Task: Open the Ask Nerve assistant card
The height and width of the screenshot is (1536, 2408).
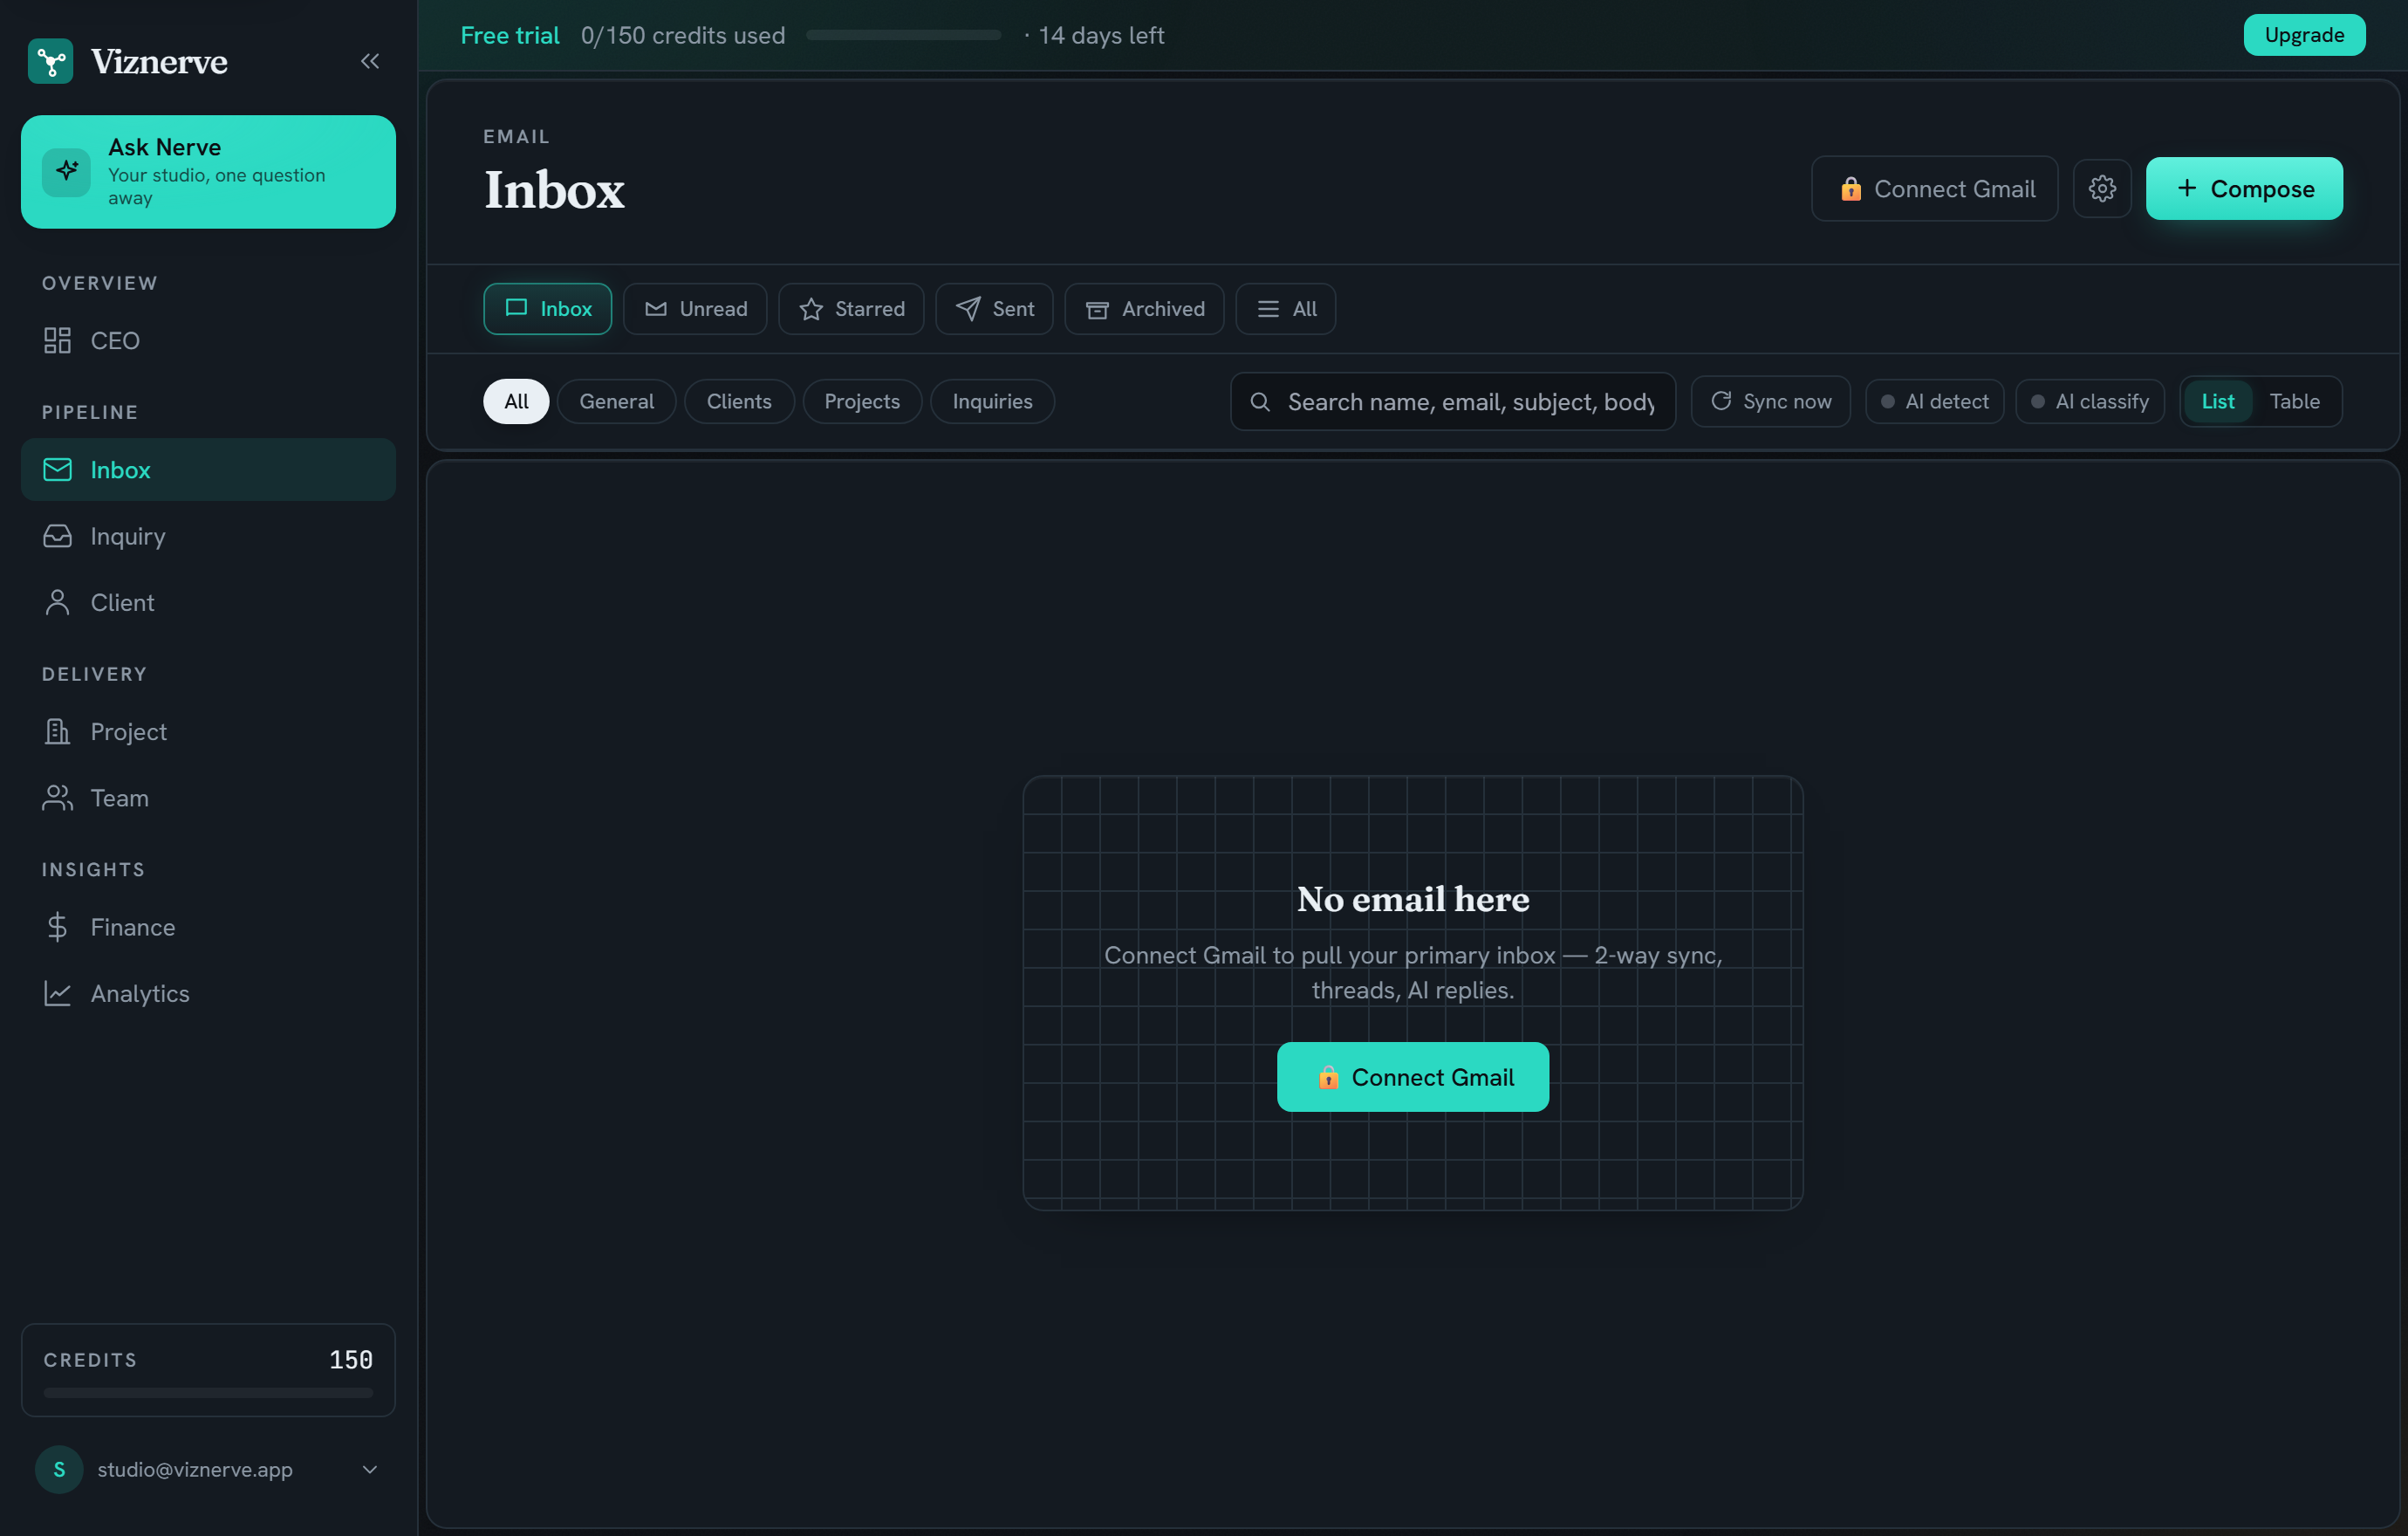Action: [208, 172]
